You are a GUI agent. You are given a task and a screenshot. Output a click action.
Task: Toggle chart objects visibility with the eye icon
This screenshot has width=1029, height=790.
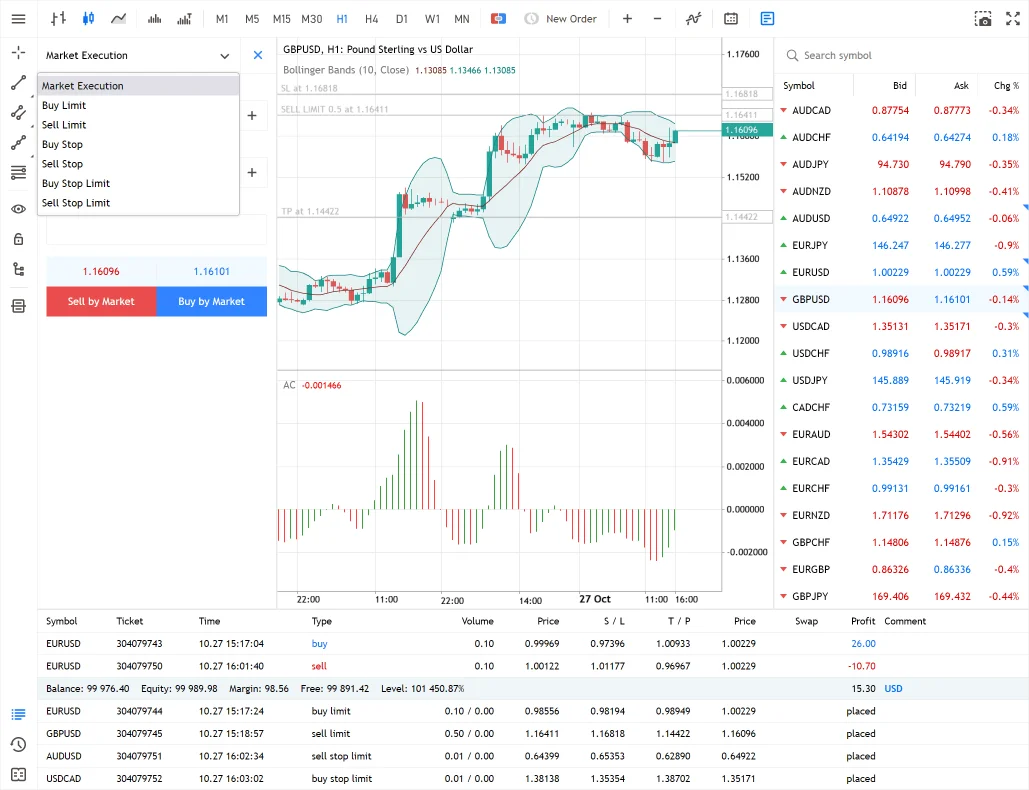(17, 209)
